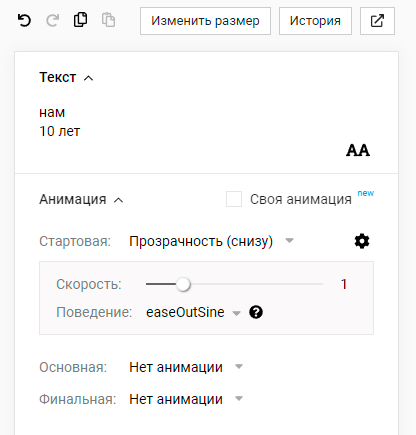
Task: Click the undo arrow icon
Action: click(x=24, y=21)
